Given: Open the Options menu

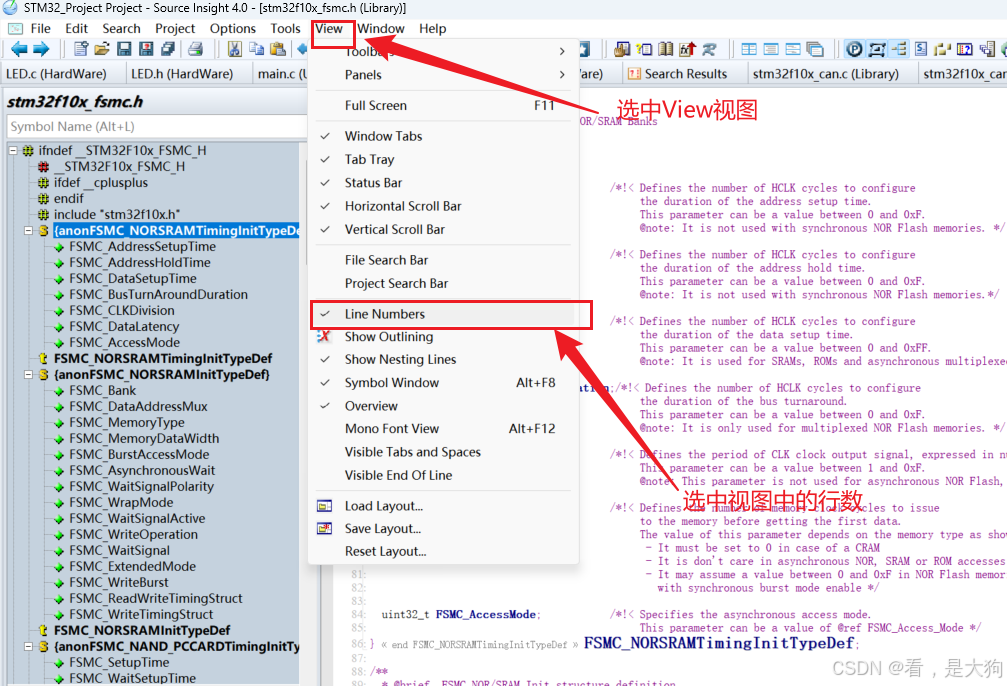Looking at the screenshot, I should [x=232, y=29].
